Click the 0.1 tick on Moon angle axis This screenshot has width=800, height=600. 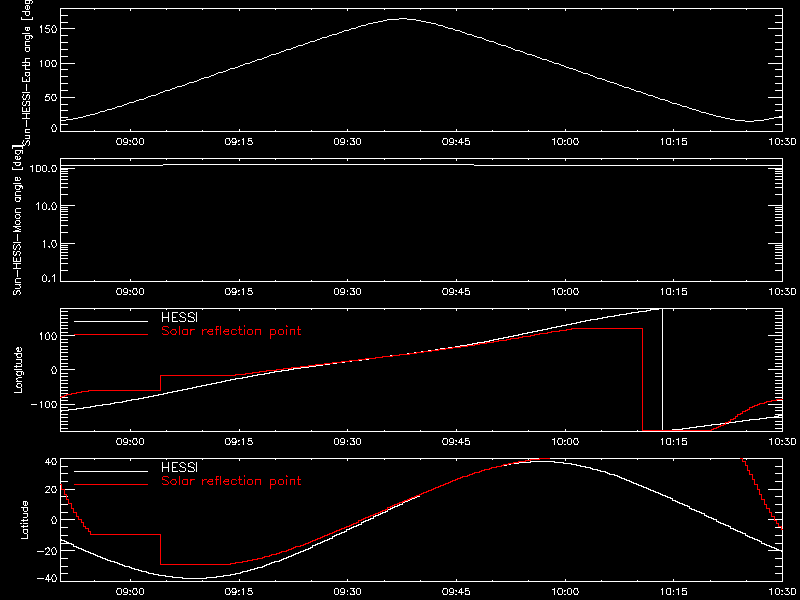50,279
